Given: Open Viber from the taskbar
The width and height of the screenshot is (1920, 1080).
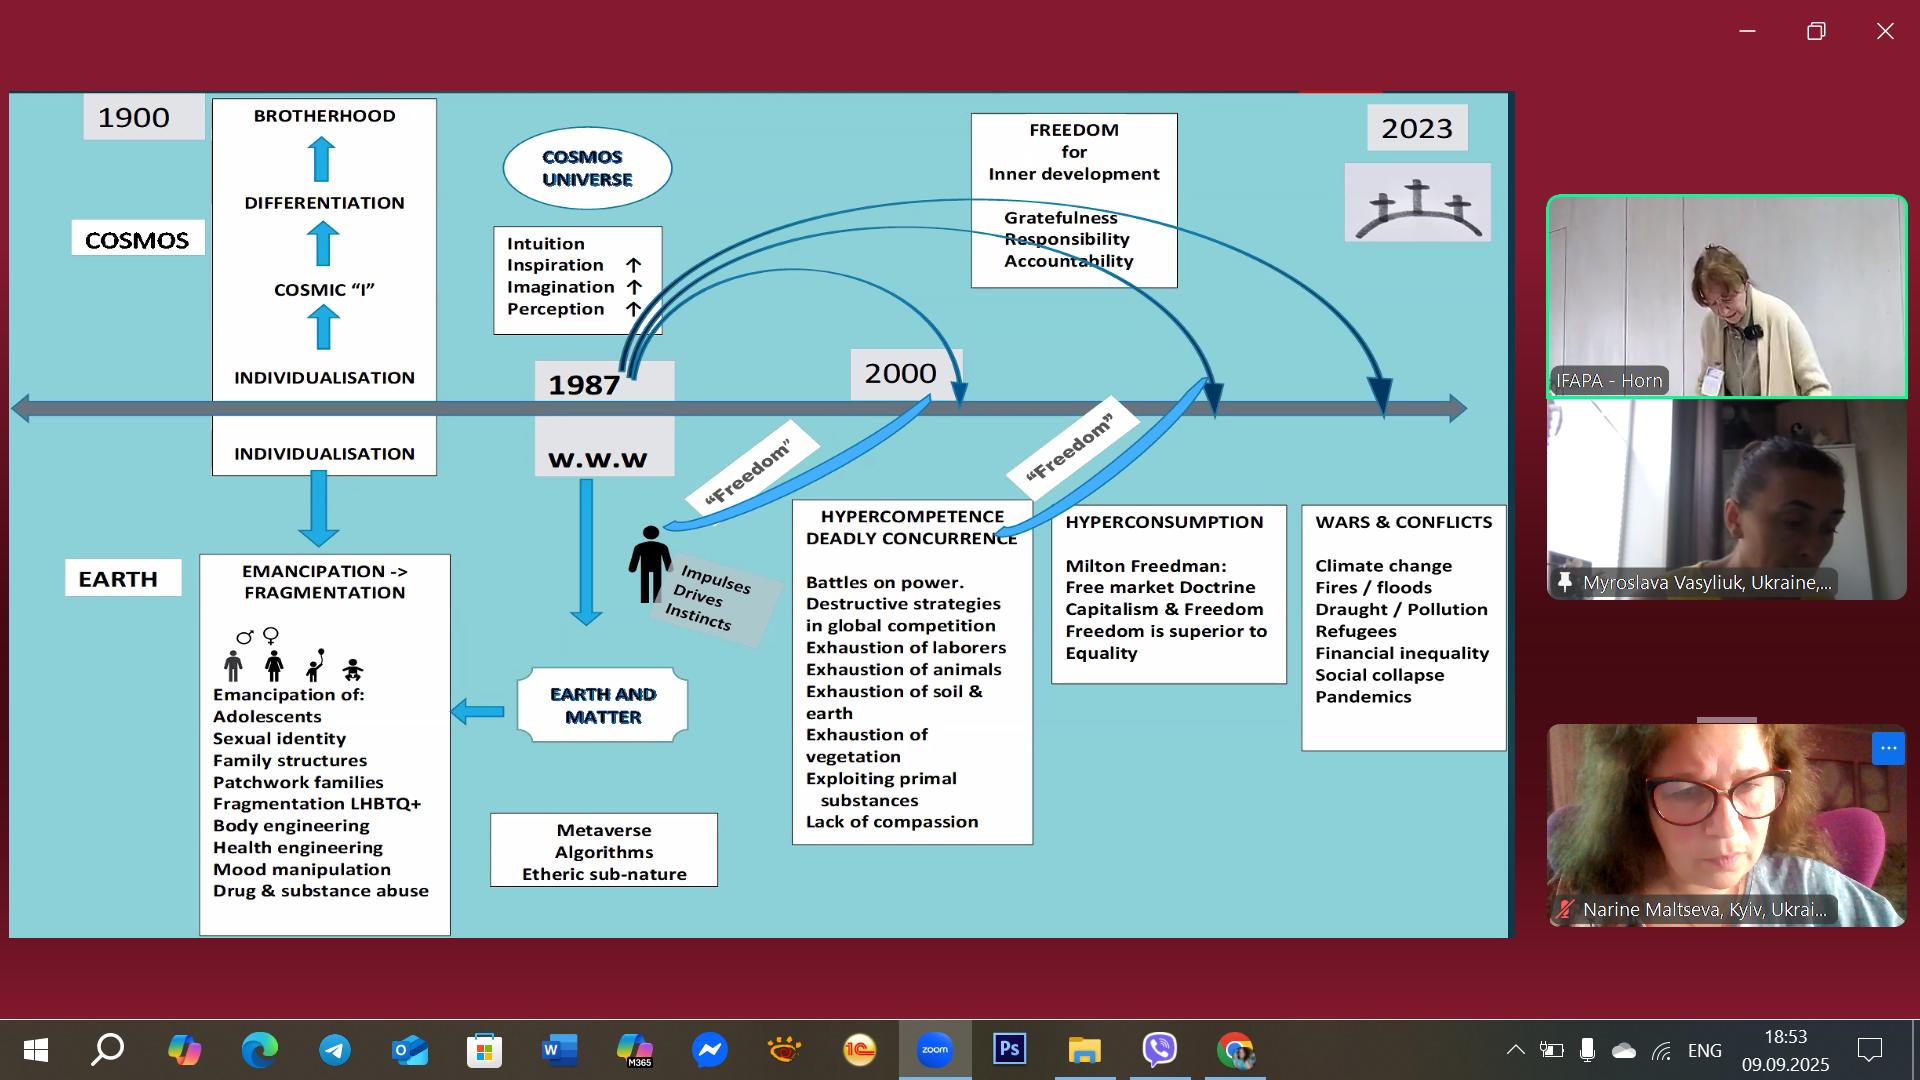Looking at the screenshot, I should [1160, 1050].
